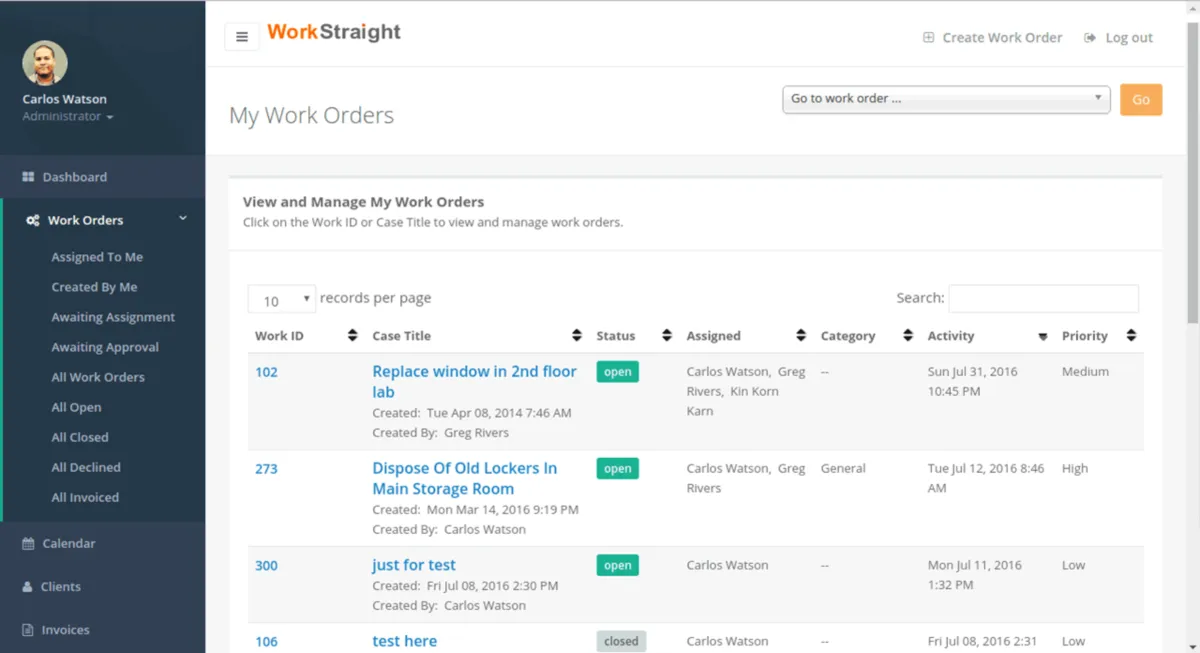Sort by Priority using sort arrows
The image size is (1200, 653).
[1131, 336]
